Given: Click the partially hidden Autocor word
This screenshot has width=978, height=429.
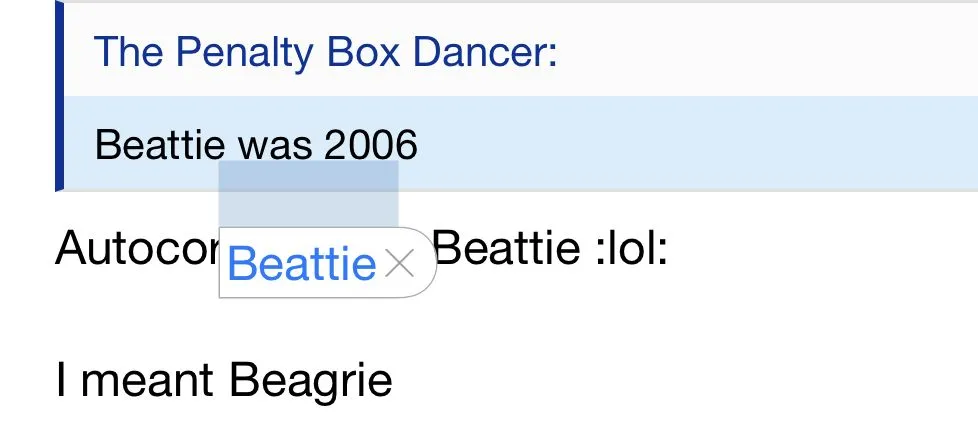Looking at the screenshot, I should point(135,247).
